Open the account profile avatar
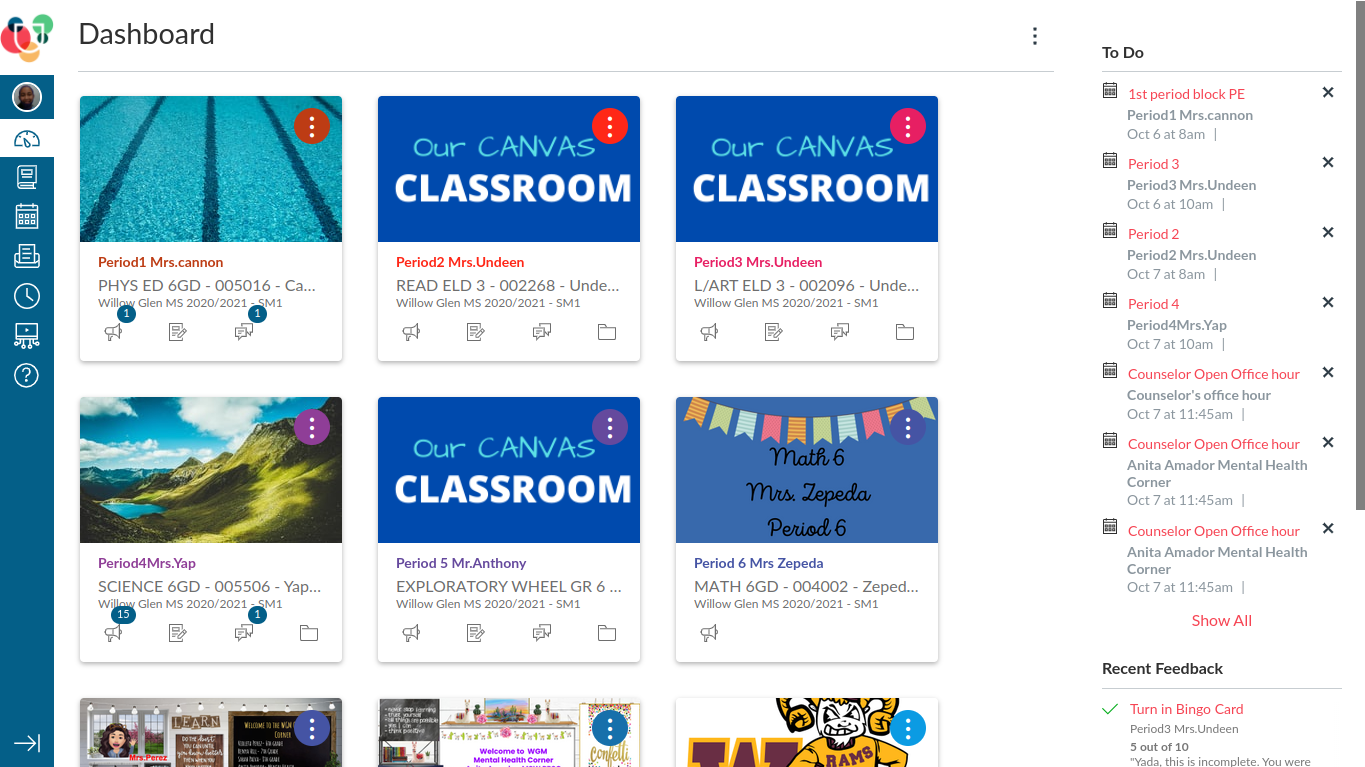Screen dimensions: 1365x767 click(27, 97)
